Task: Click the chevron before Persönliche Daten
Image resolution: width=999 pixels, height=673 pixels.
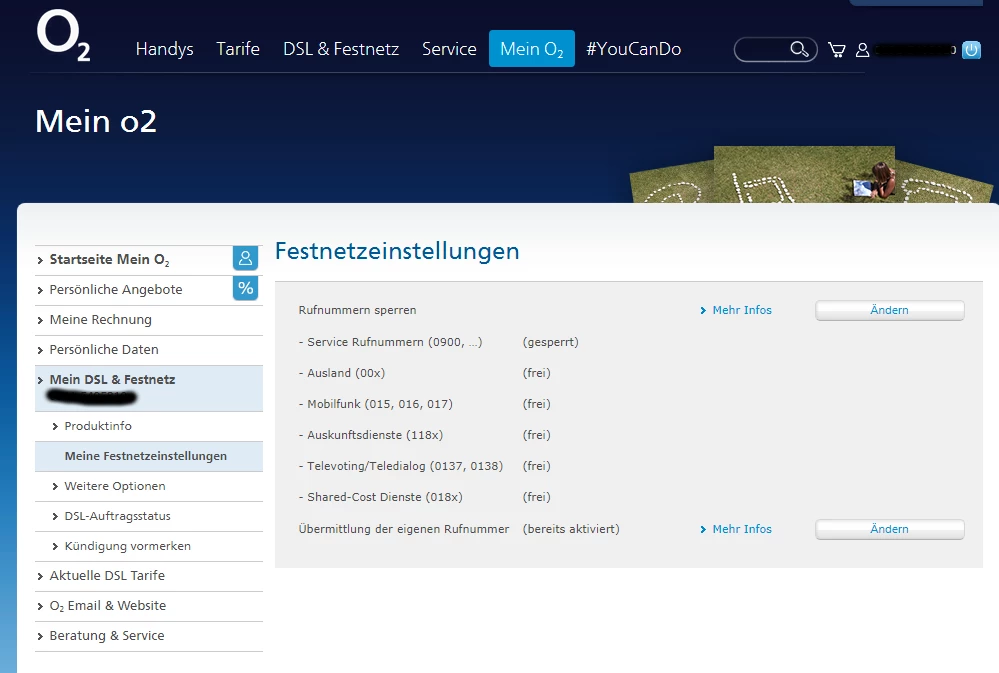Action: point(40,350)
